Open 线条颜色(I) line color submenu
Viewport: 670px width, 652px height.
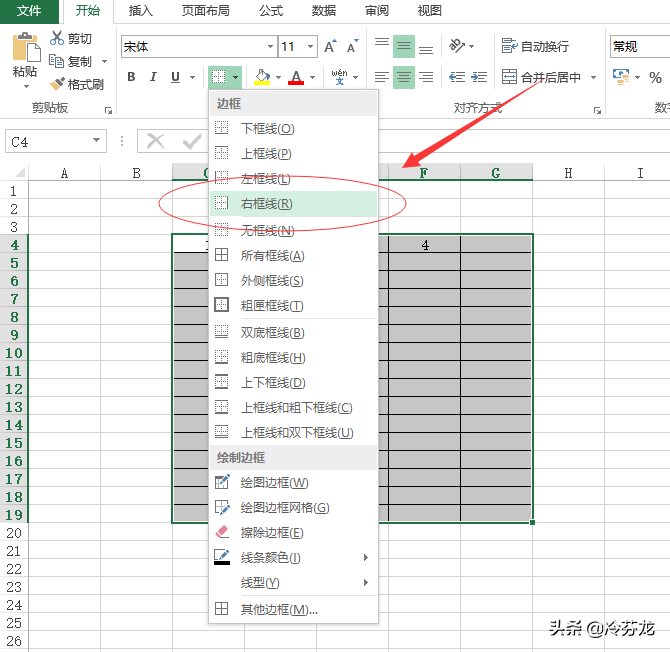coord(294,558)
